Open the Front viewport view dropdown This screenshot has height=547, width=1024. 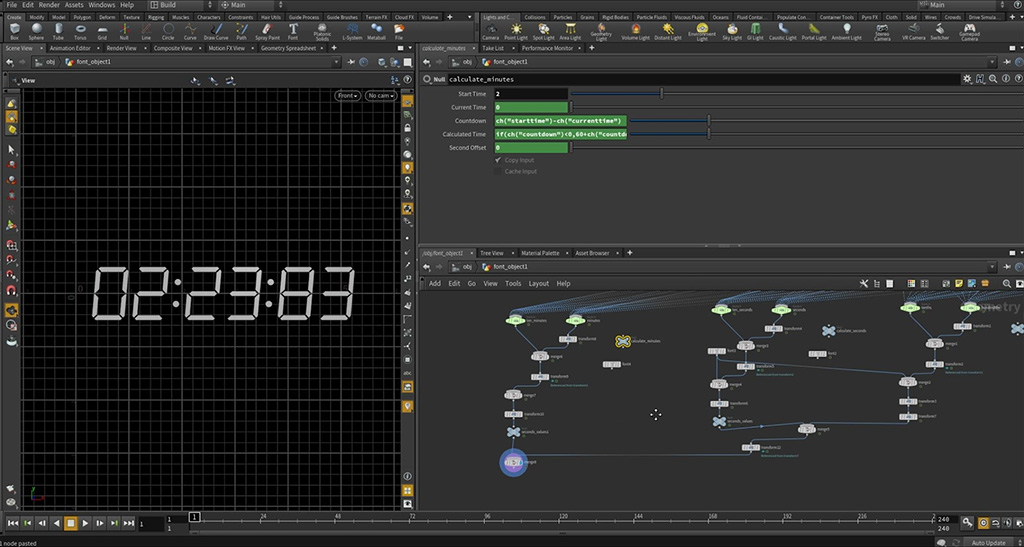(x=347, y=95)
